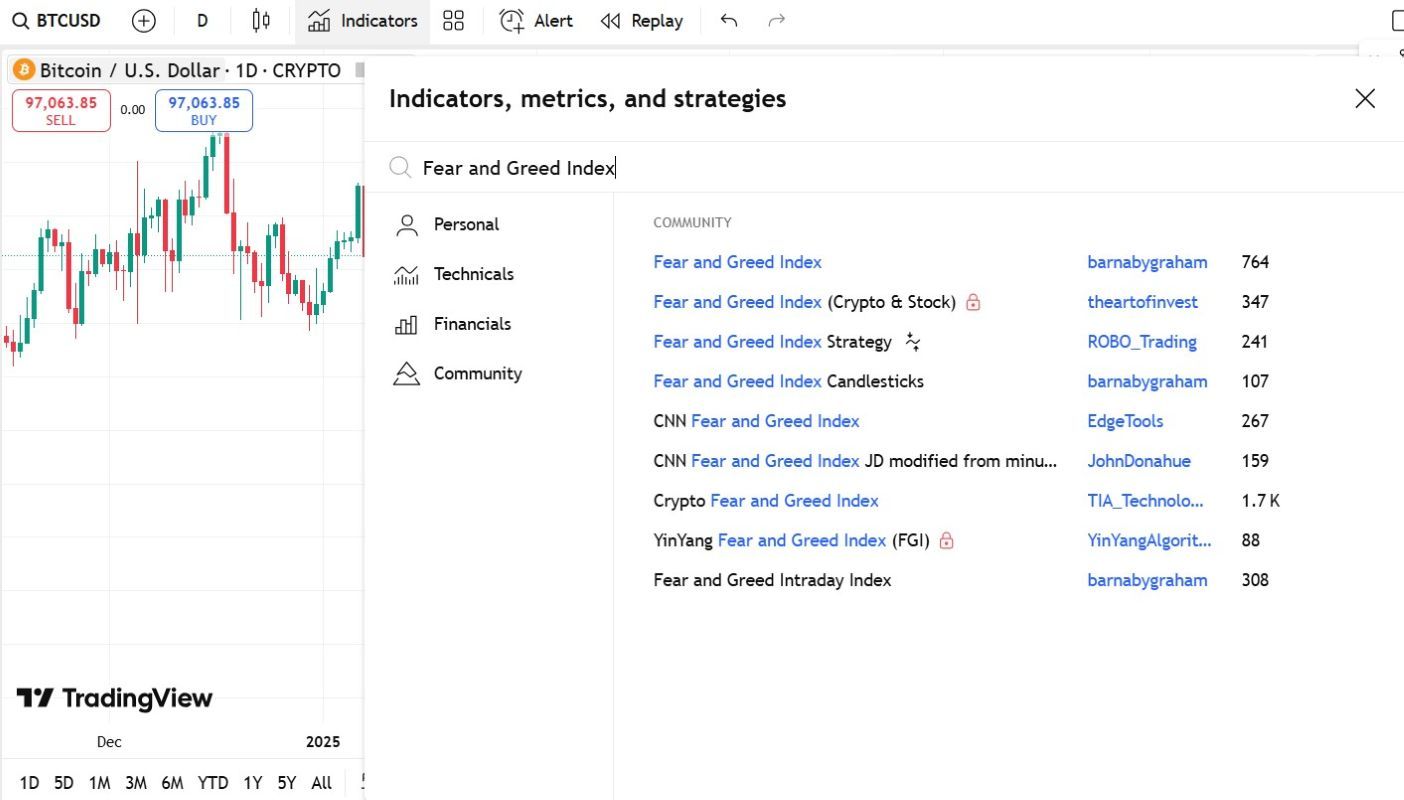Screen dimensions: 1404x800
Task: Set chart range to 6M
Action: pos(172,783)
